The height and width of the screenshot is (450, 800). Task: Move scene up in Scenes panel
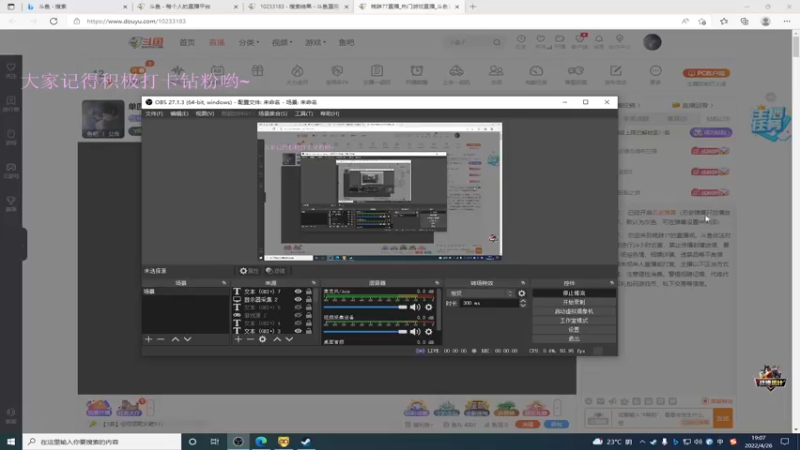[175, 339]
